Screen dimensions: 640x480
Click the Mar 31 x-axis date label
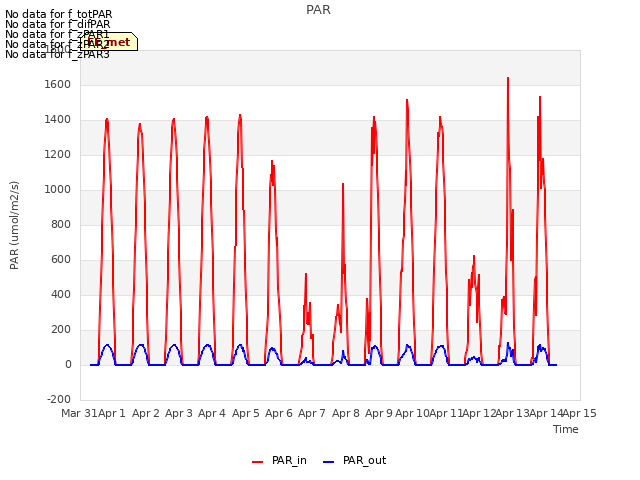tap(79, 413)
